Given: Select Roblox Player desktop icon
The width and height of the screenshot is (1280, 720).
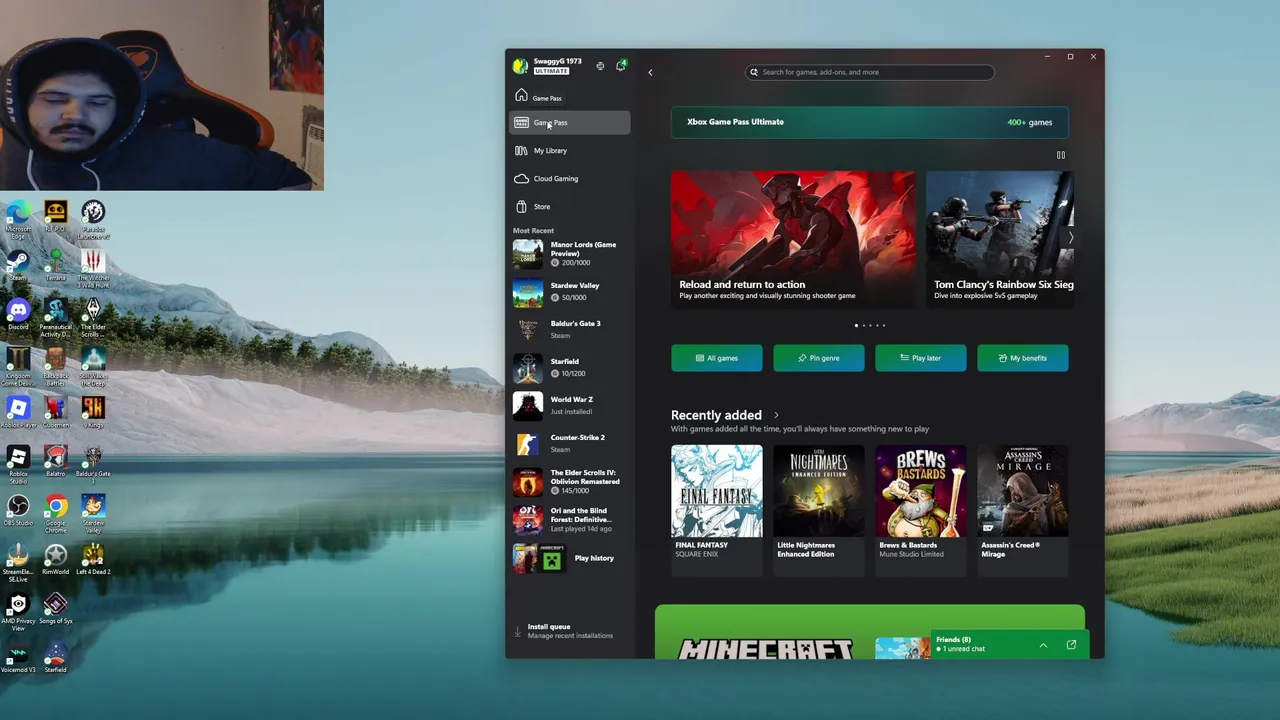Looking at the screenshot, I should tap(18, 413).
